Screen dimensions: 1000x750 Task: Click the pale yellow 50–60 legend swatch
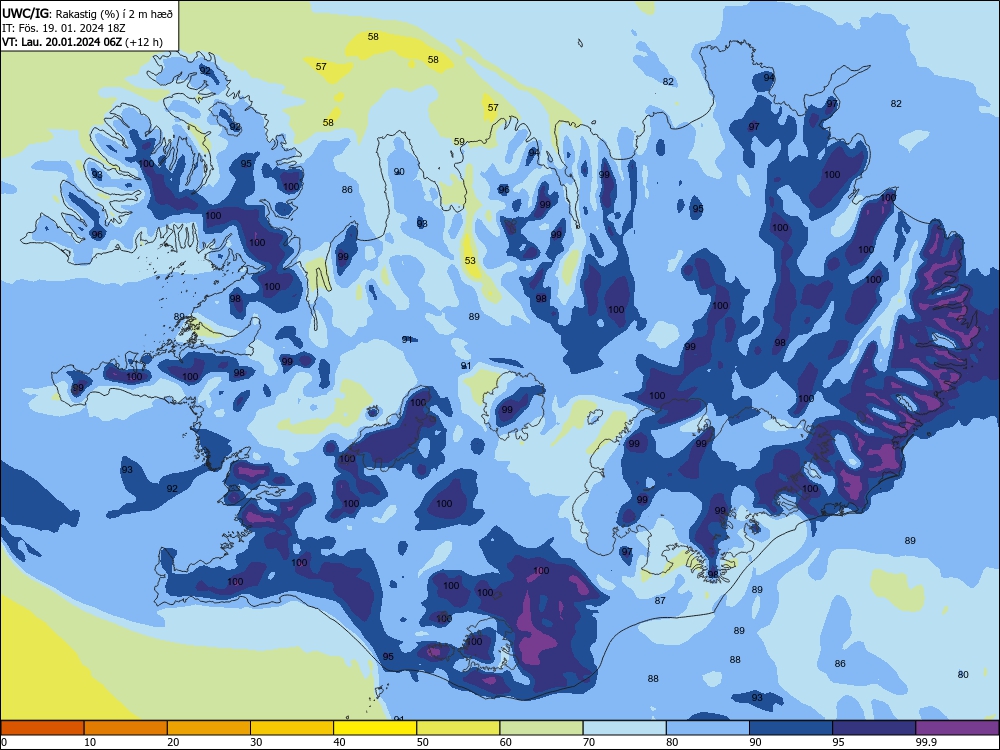click(458, 728)
